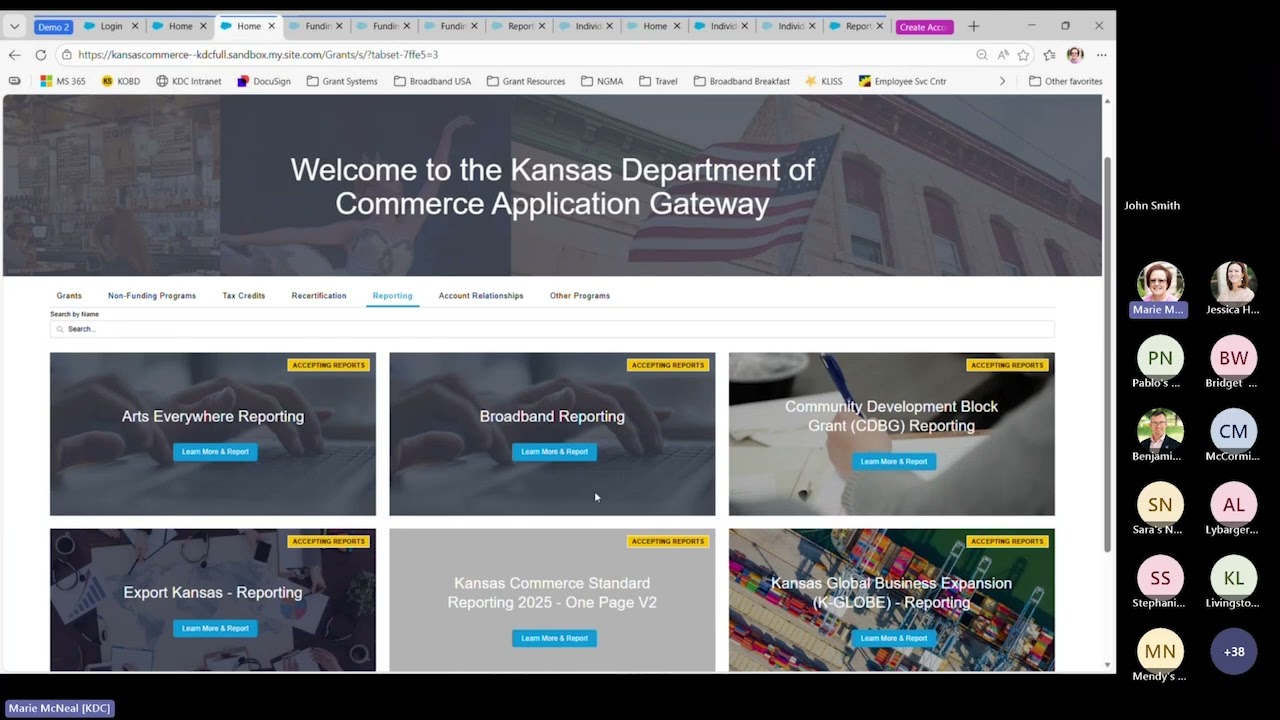Click the read aloud icon in the address bar
The height and width of the screenshot is (720, 1280).
(x=1003, y=55)
